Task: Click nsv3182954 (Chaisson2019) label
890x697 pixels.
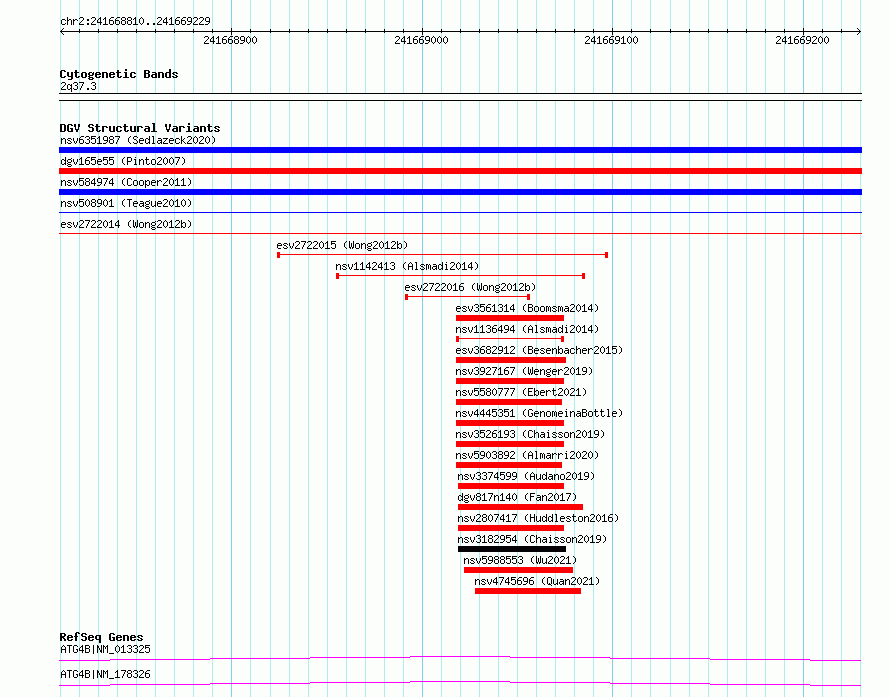Action: point(532,539)
